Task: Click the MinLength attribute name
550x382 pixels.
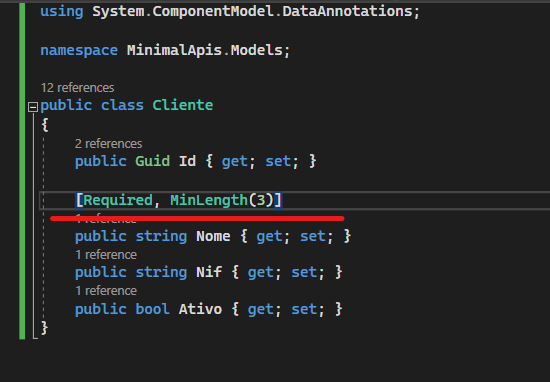Action: point(209,200)
